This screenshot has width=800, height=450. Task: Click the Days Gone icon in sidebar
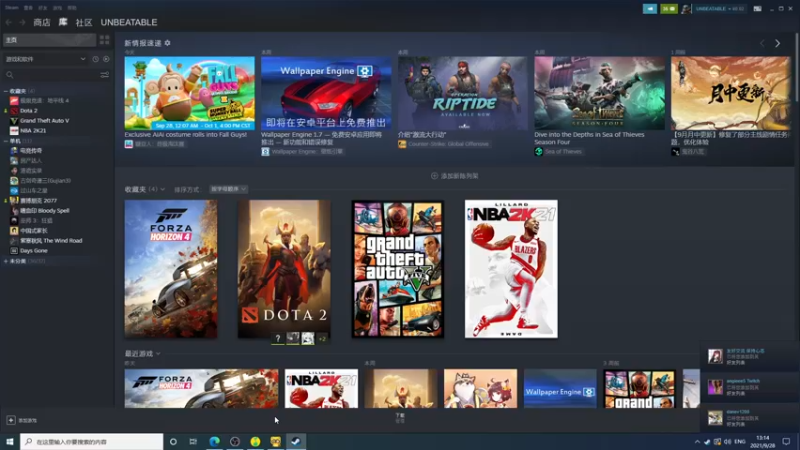point(14,251)
